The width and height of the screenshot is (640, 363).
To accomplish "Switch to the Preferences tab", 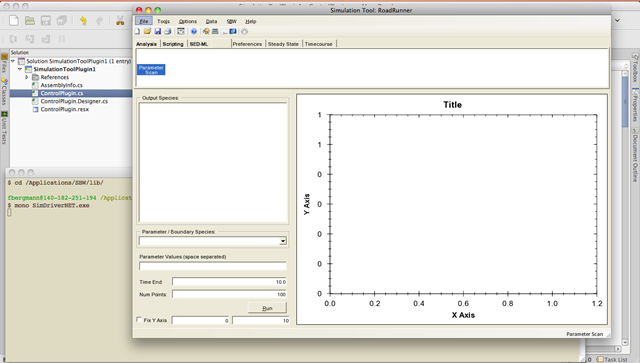I will (x=247, y=44).
